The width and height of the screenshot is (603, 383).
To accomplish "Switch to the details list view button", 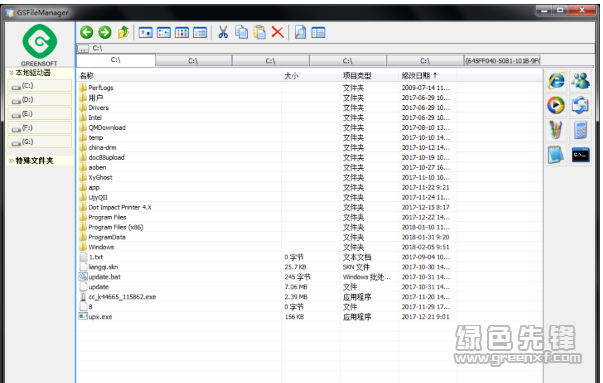I will pyautogui.click(x=200, y=33).
